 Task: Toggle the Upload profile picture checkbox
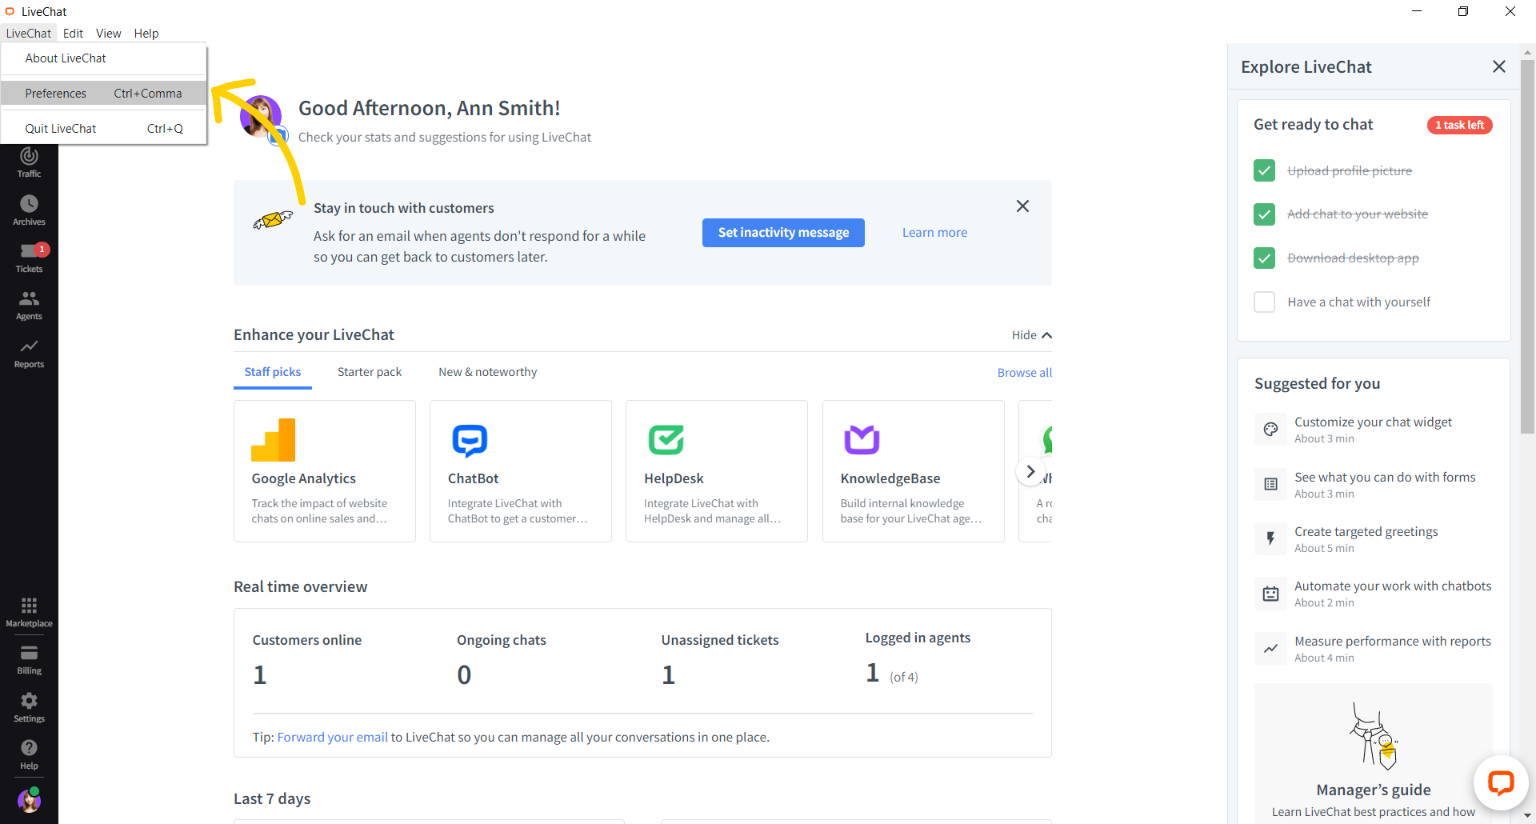click(x=1264, y=171)
